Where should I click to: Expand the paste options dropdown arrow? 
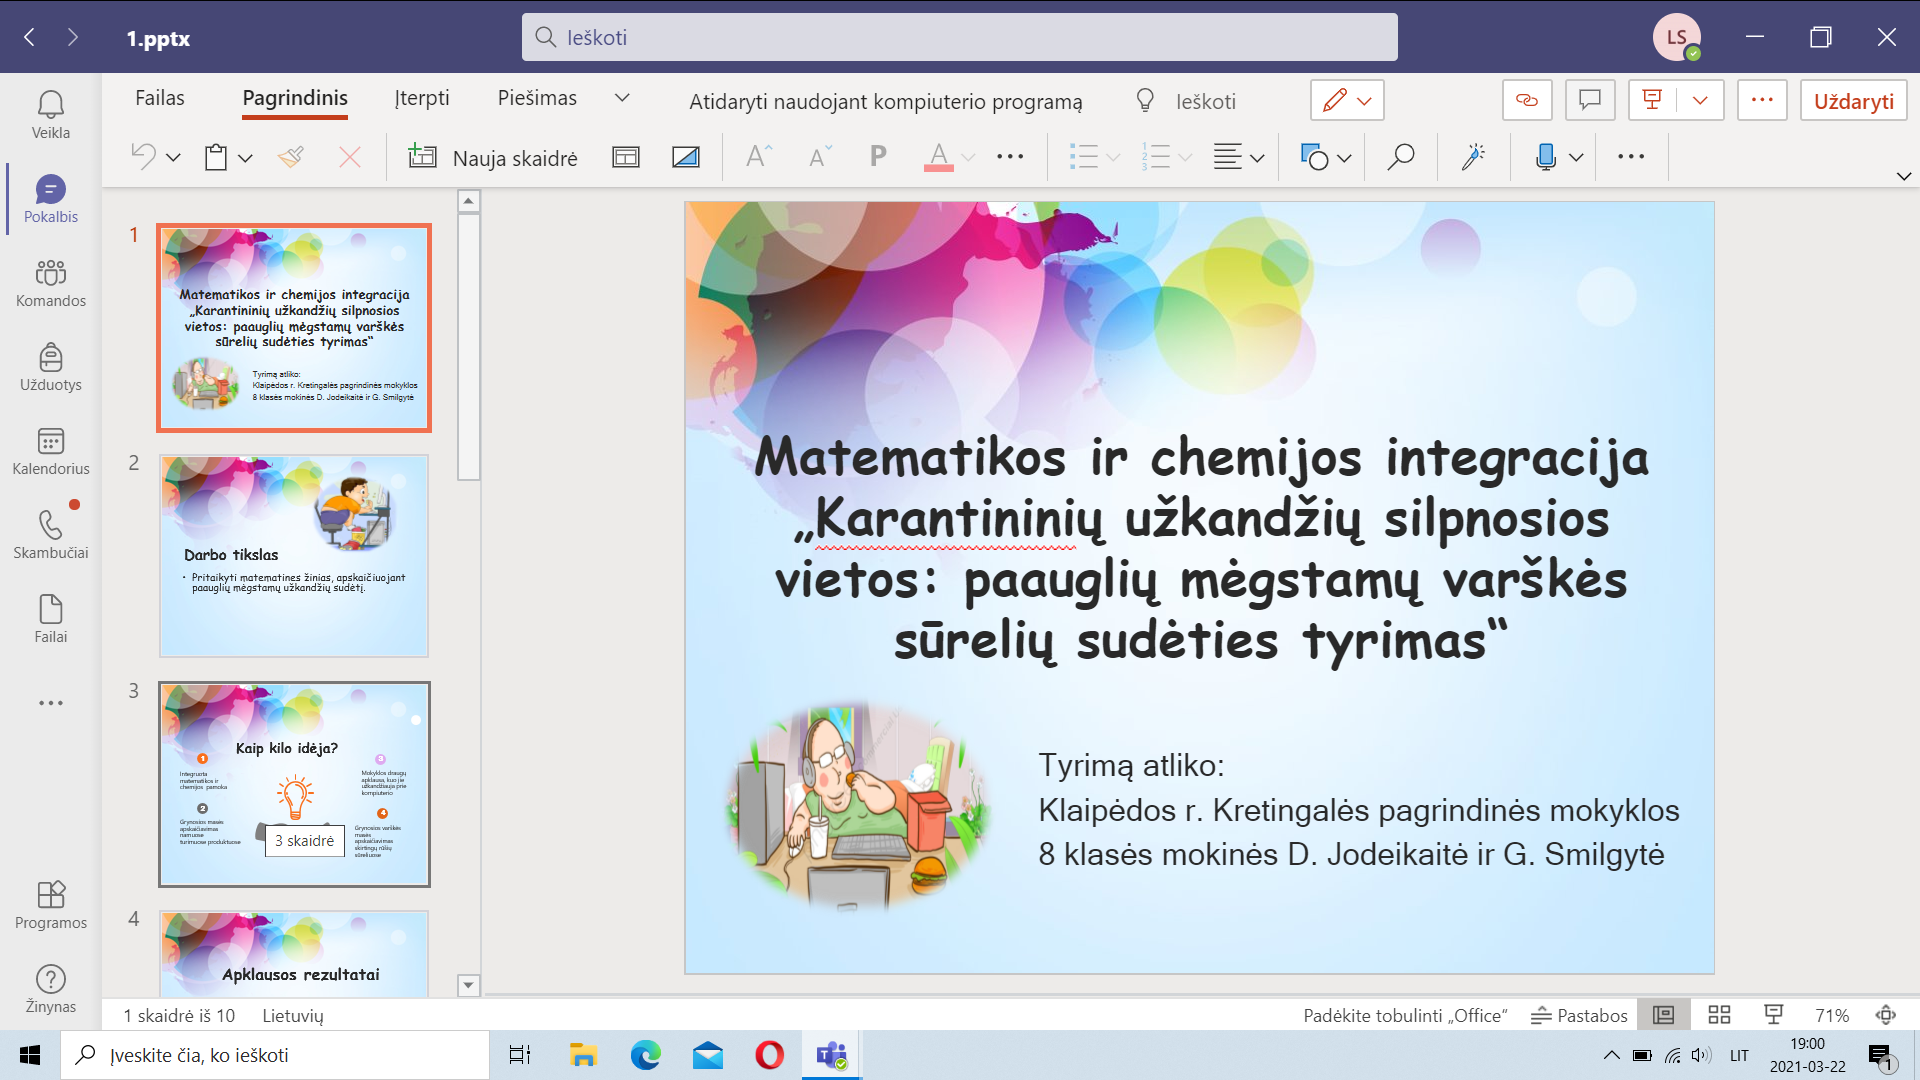coord(245,158)
